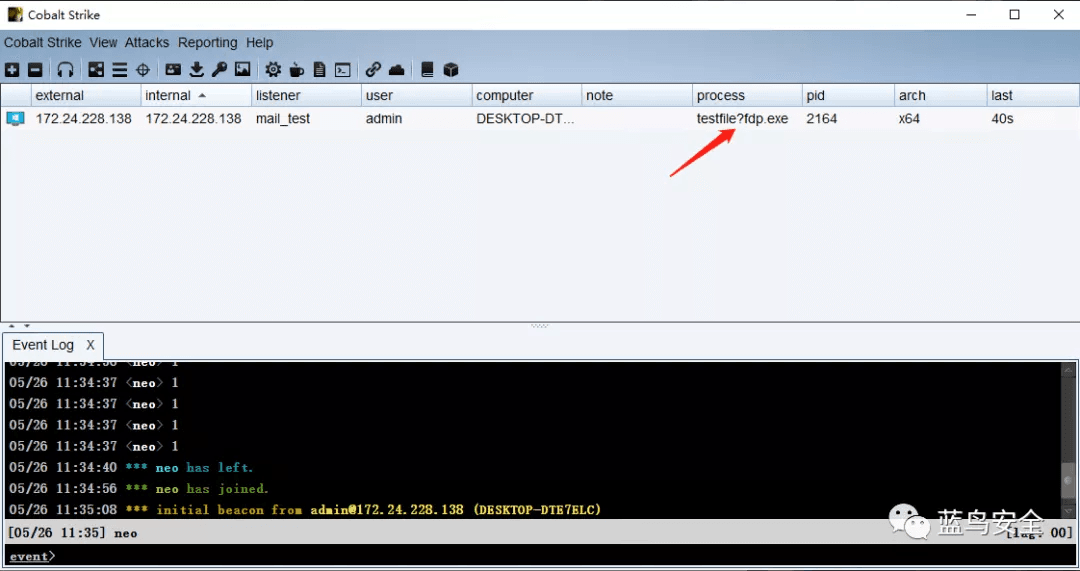Open the Attacks menu

[147, 43]
